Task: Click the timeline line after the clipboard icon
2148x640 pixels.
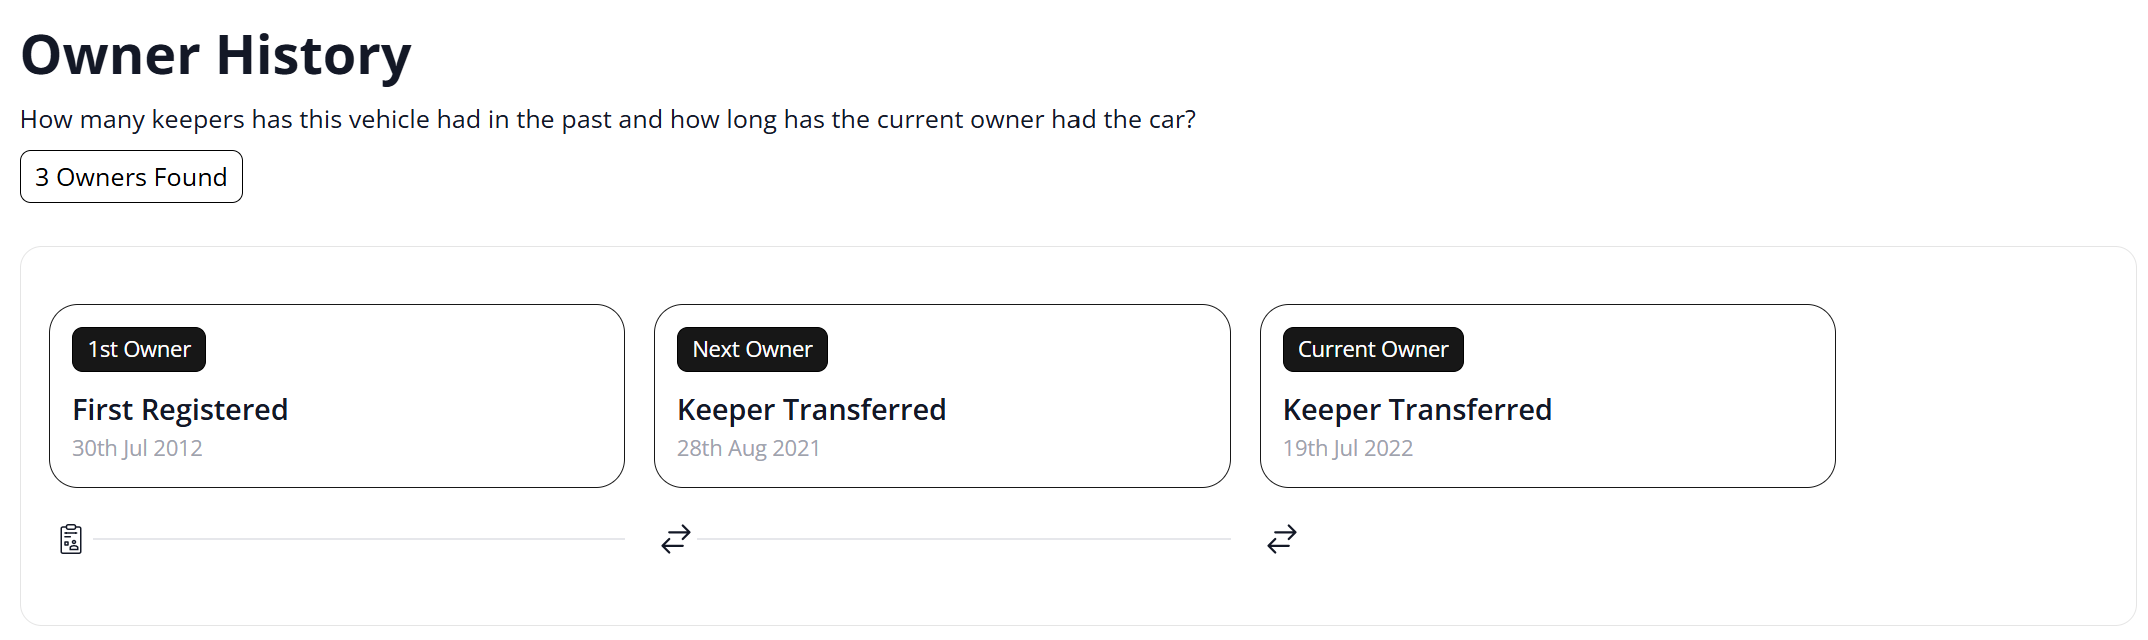Action: point(359,539)
